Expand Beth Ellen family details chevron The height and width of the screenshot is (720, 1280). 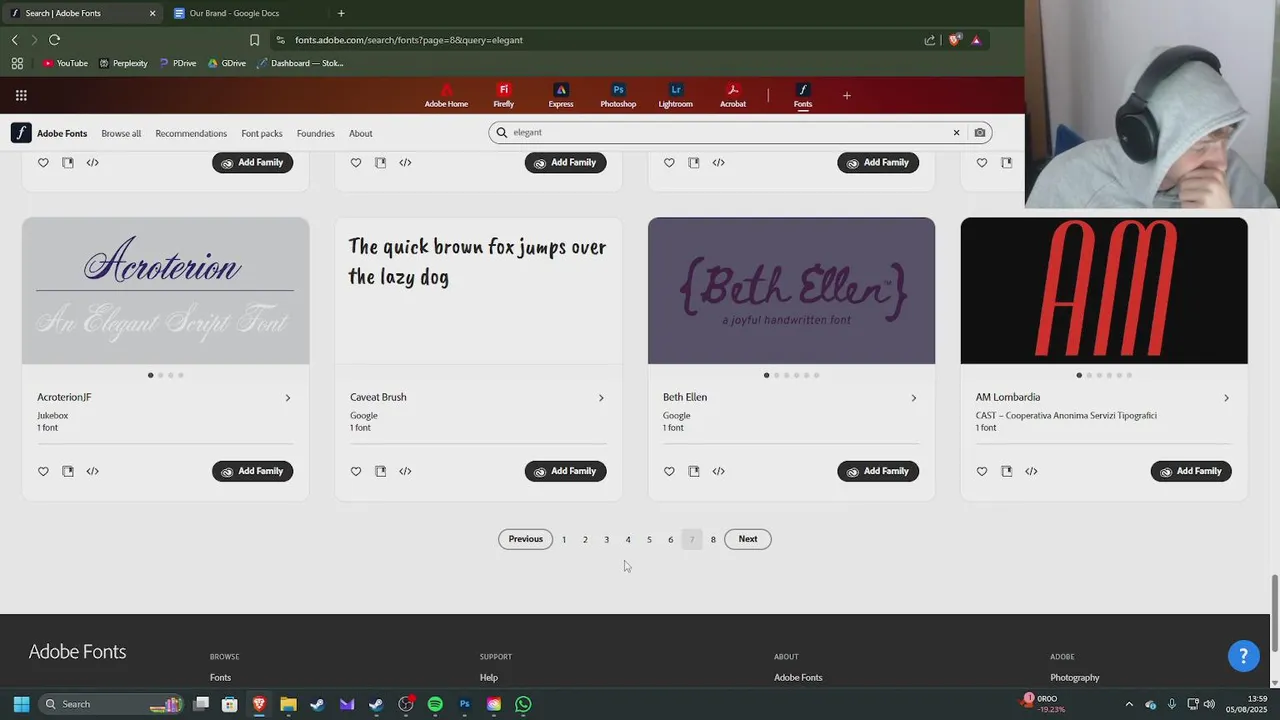[x=914, y=398]
